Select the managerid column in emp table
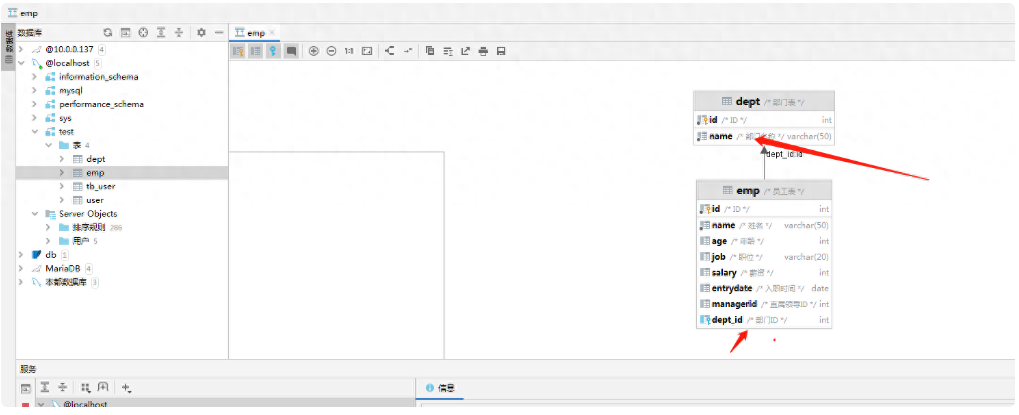Viewport: 1019px width, 415px height. coord(764,304)
